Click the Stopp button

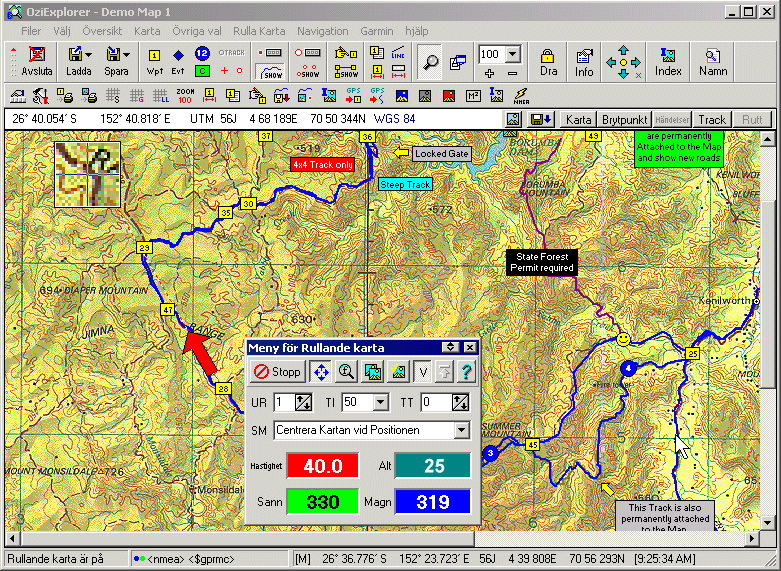(x=277, y=372)
